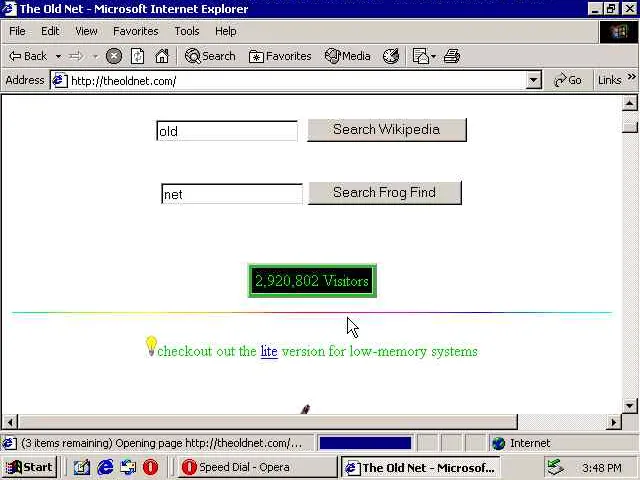Open the View menu
The image size is (640, 480).
tap(86, 31)
